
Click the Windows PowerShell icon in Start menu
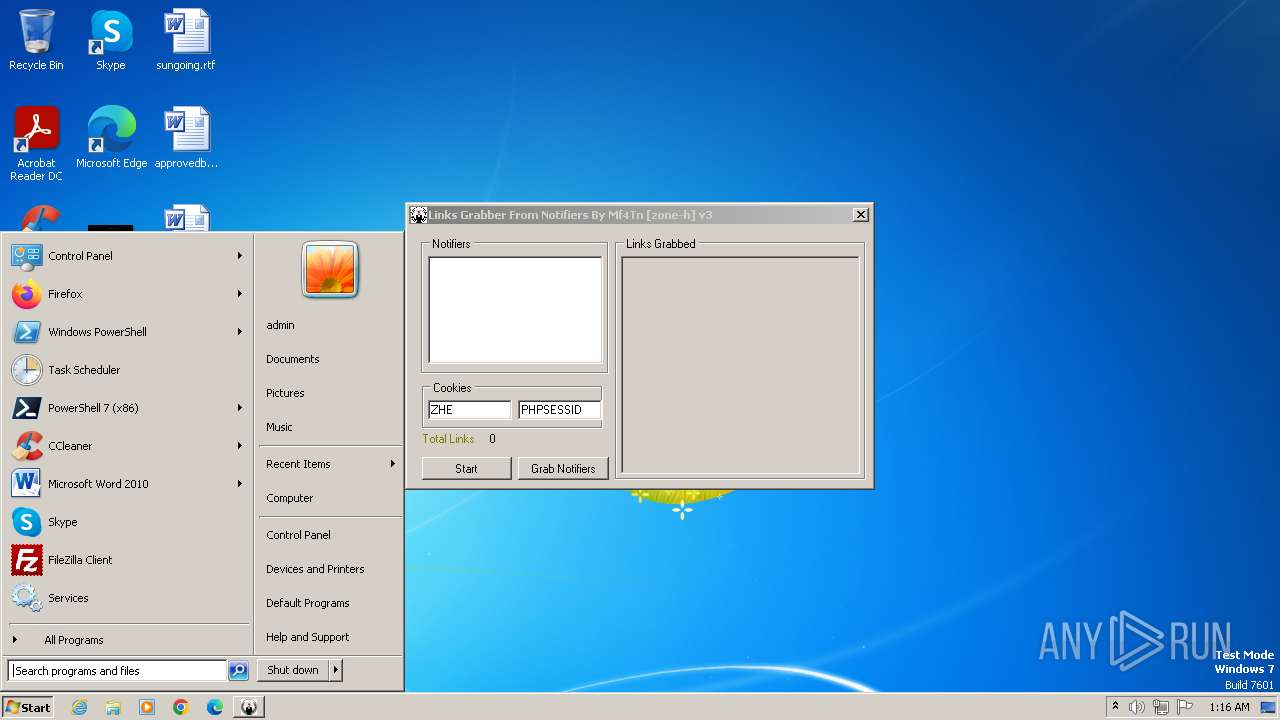click(x=27, y=332)
